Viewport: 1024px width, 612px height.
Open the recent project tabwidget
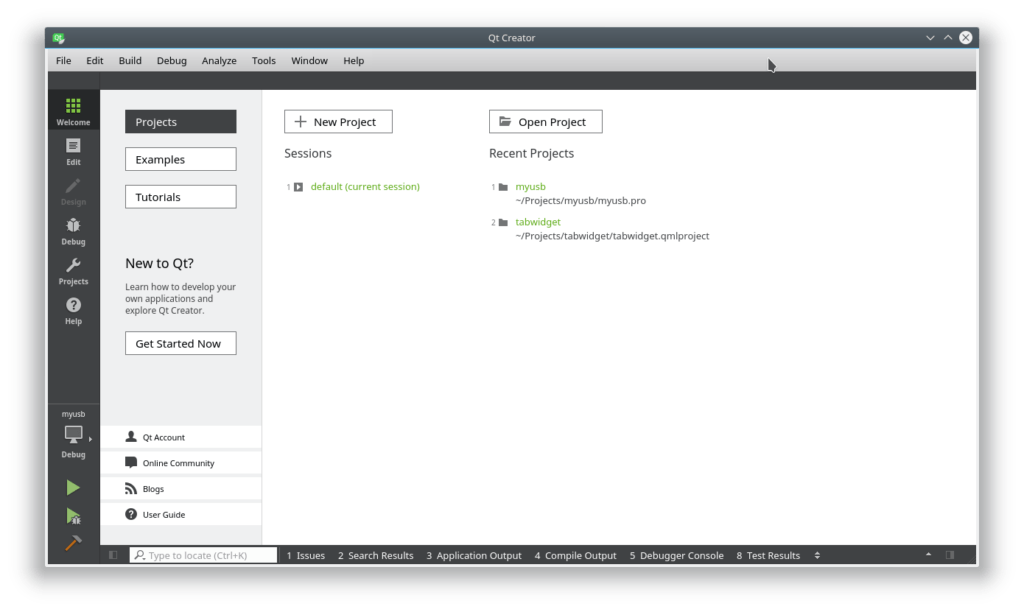pos(537,222)
